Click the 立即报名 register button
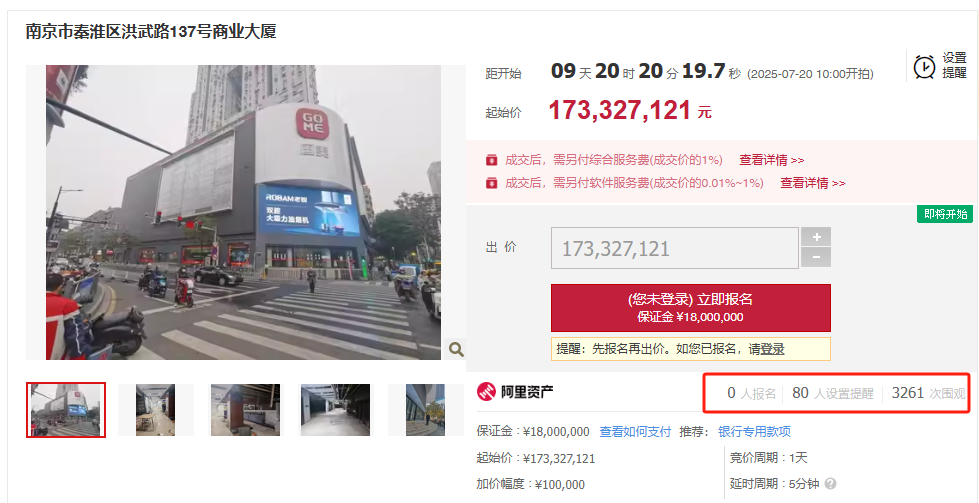The image size is (979, 503). 691,308
